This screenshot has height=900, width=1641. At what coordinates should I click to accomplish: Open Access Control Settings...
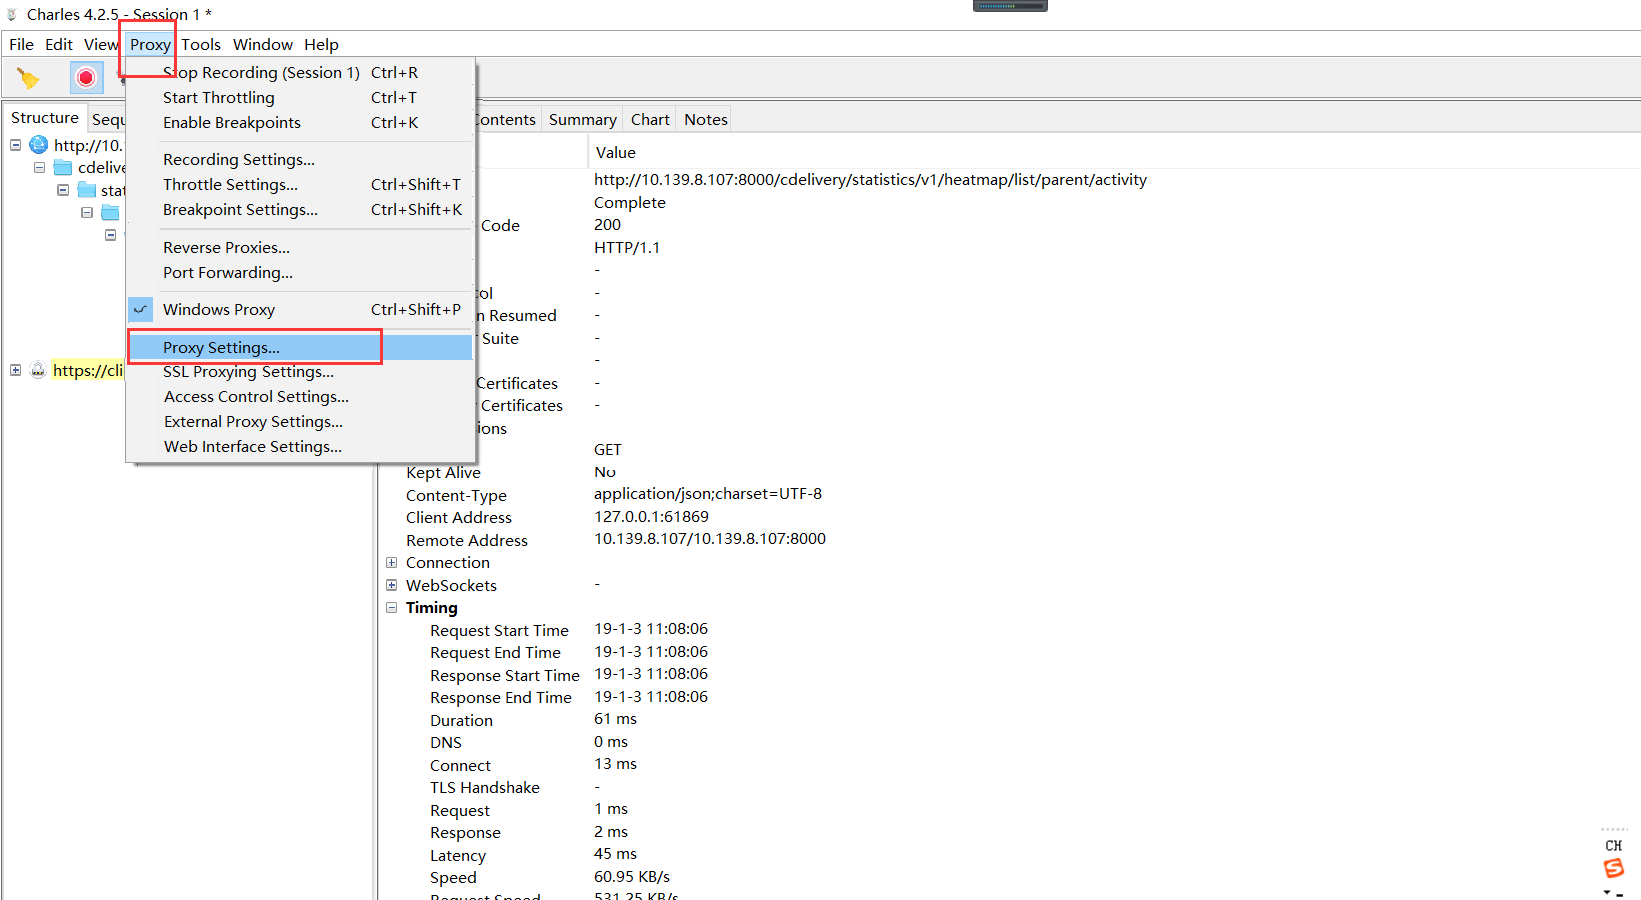coord(300,396)
